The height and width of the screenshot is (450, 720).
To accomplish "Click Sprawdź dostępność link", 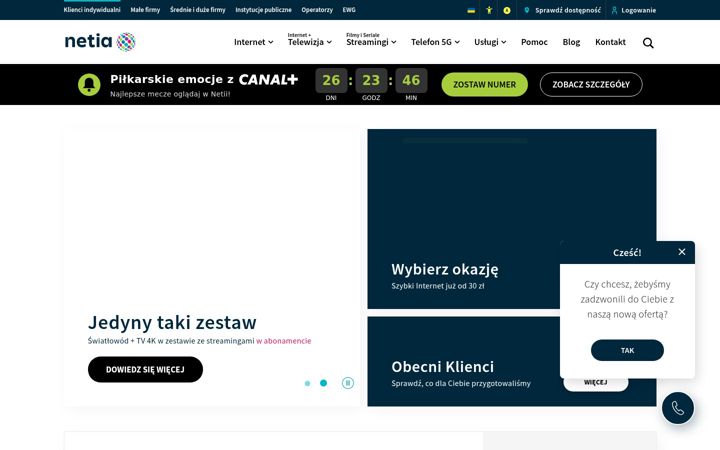I will point(568,10).
